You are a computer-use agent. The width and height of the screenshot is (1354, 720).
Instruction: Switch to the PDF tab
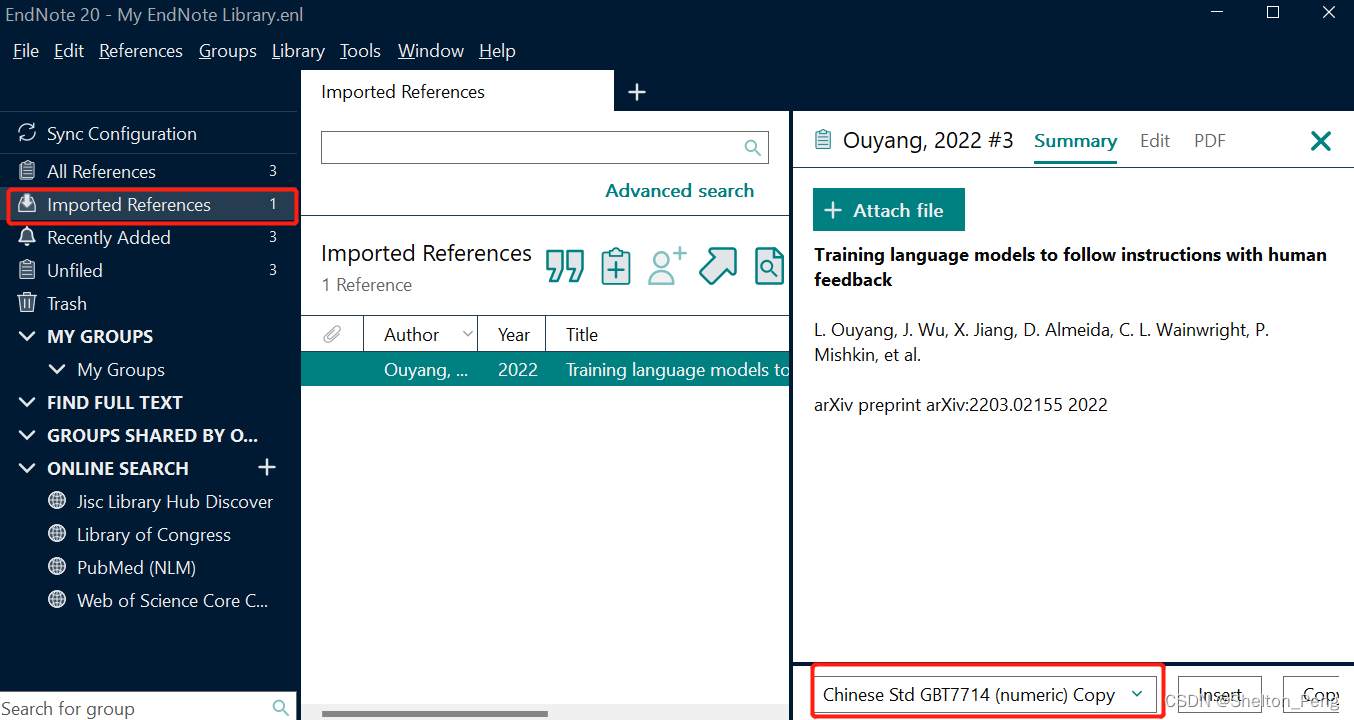[1210, 141]
